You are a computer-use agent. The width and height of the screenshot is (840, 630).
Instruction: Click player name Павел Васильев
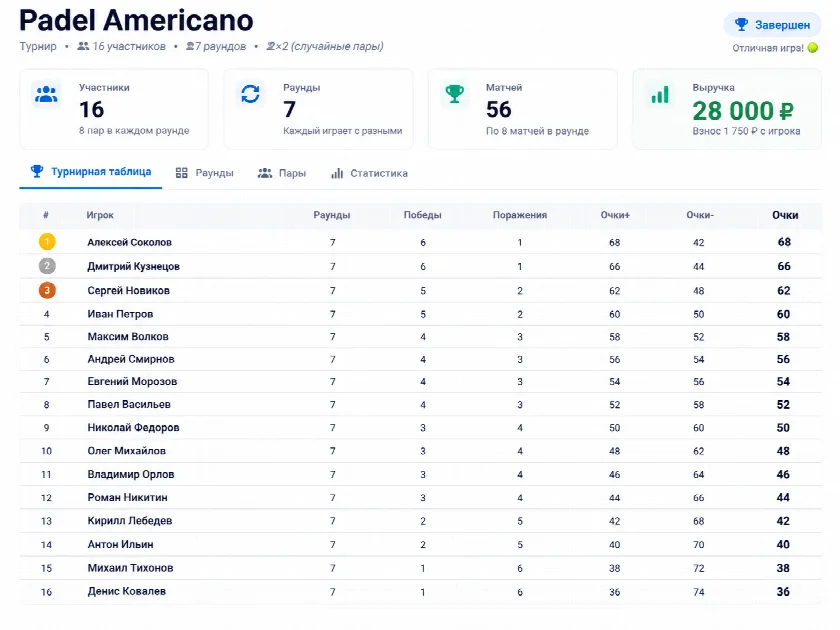tap(129, 404)
